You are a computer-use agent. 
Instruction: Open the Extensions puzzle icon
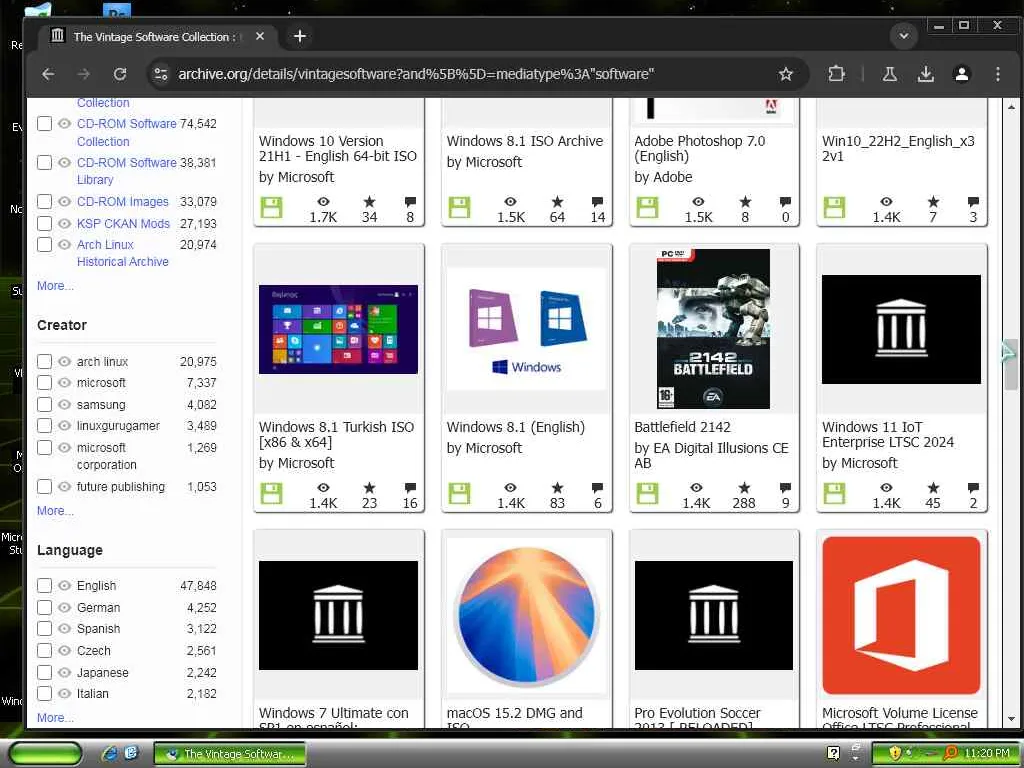[x=836, y=74]
